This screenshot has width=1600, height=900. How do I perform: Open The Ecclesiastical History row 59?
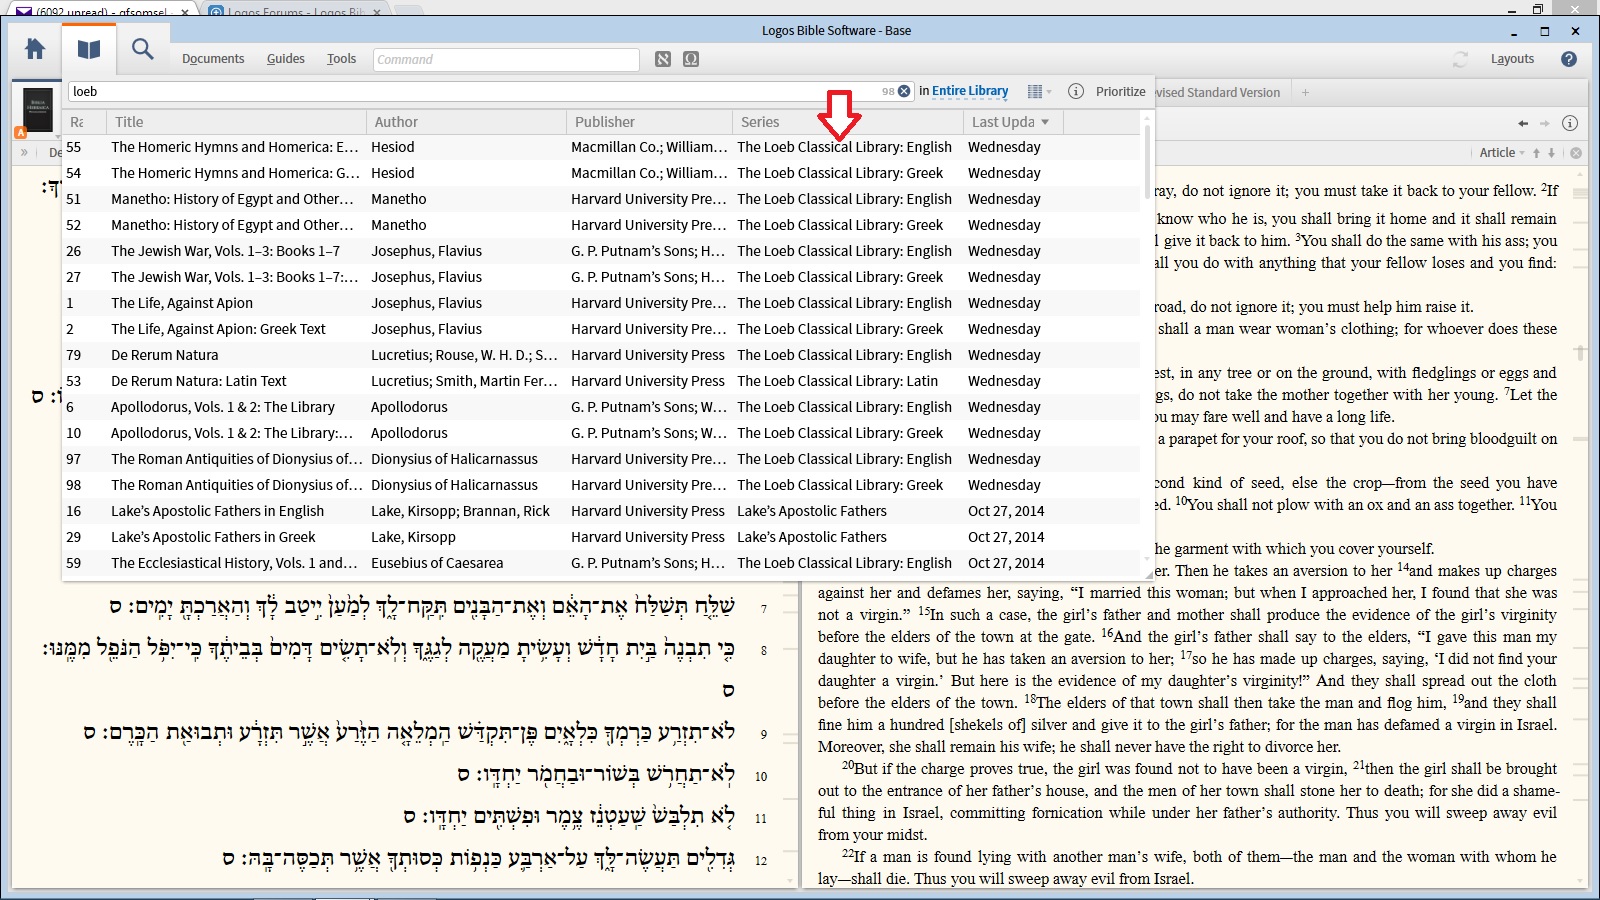tap(601, 563)
